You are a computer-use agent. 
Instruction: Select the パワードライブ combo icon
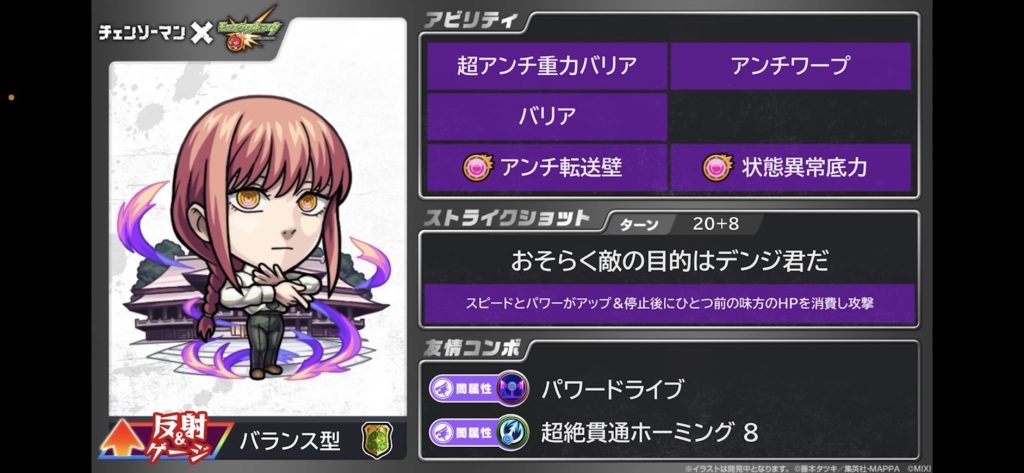511,389
